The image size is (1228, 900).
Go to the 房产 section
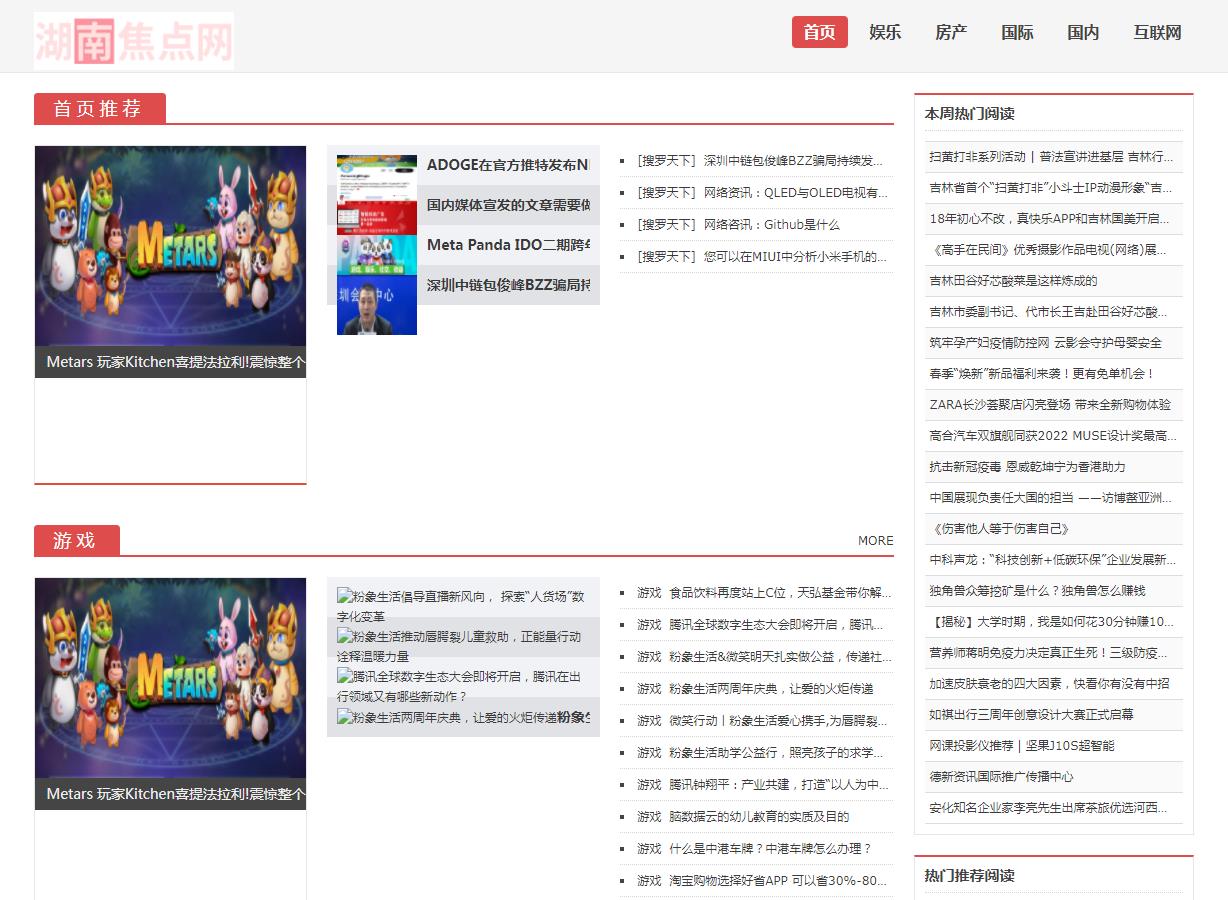coord(951,32)
